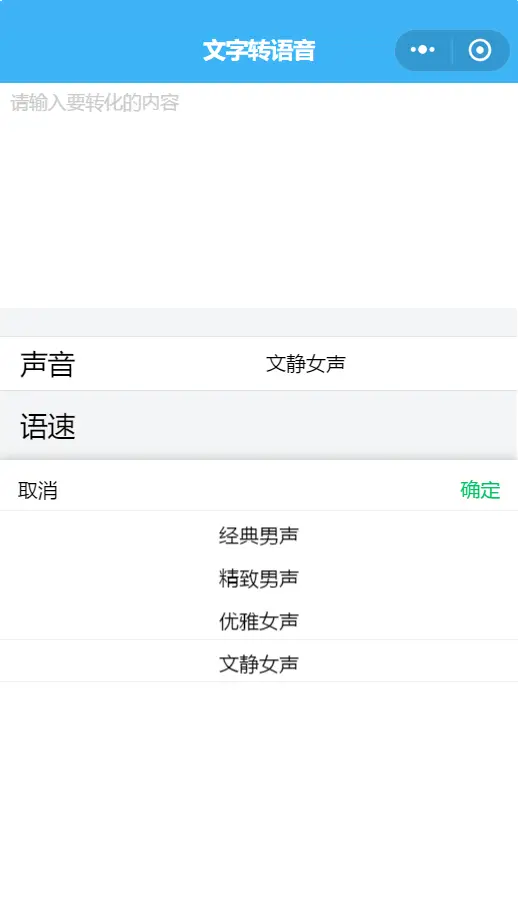518x920 pixels.
Task: Pick the 优雅女声 option
Action: tap(259, 621)
